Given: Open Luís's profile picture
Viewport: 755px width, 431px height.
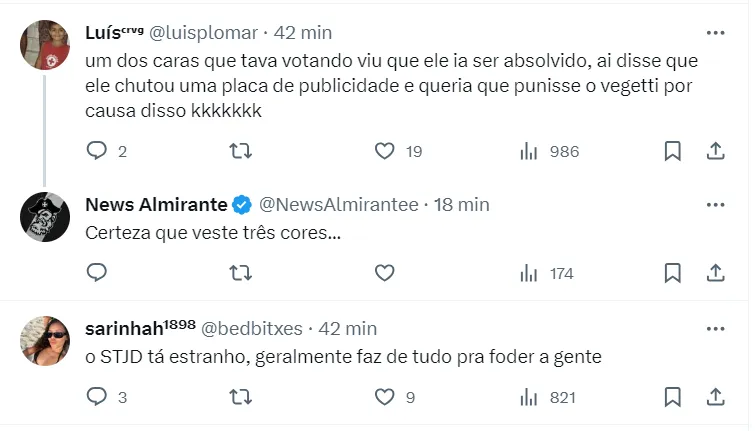Looking at the screenshot, I should (45, 45).
